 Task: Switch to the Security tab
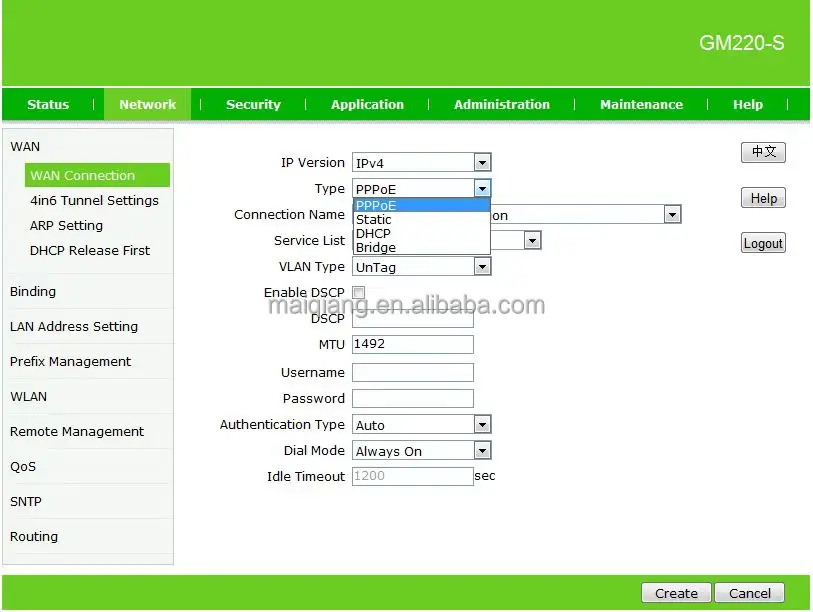pyautogui.click(x=253, y=104)
